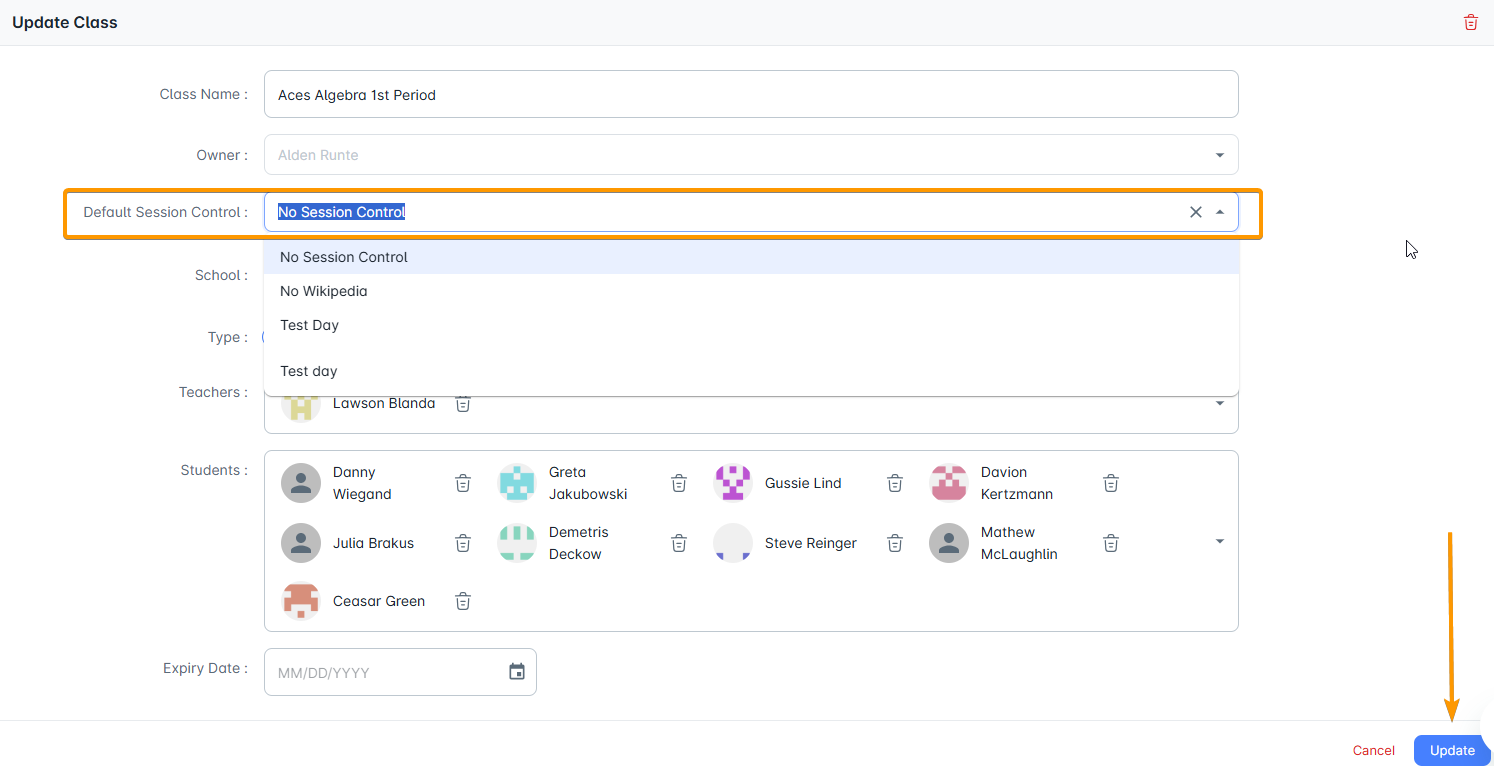Open the expiry date calendar picker
The image size is (1494, 766).
[x=517, y=672]
